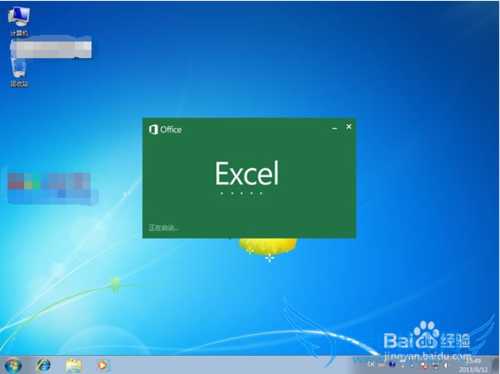The width and height of the screenshot is (500, 374).
Task: Open the Action Center flag icon
Action: tap(425, 366)
